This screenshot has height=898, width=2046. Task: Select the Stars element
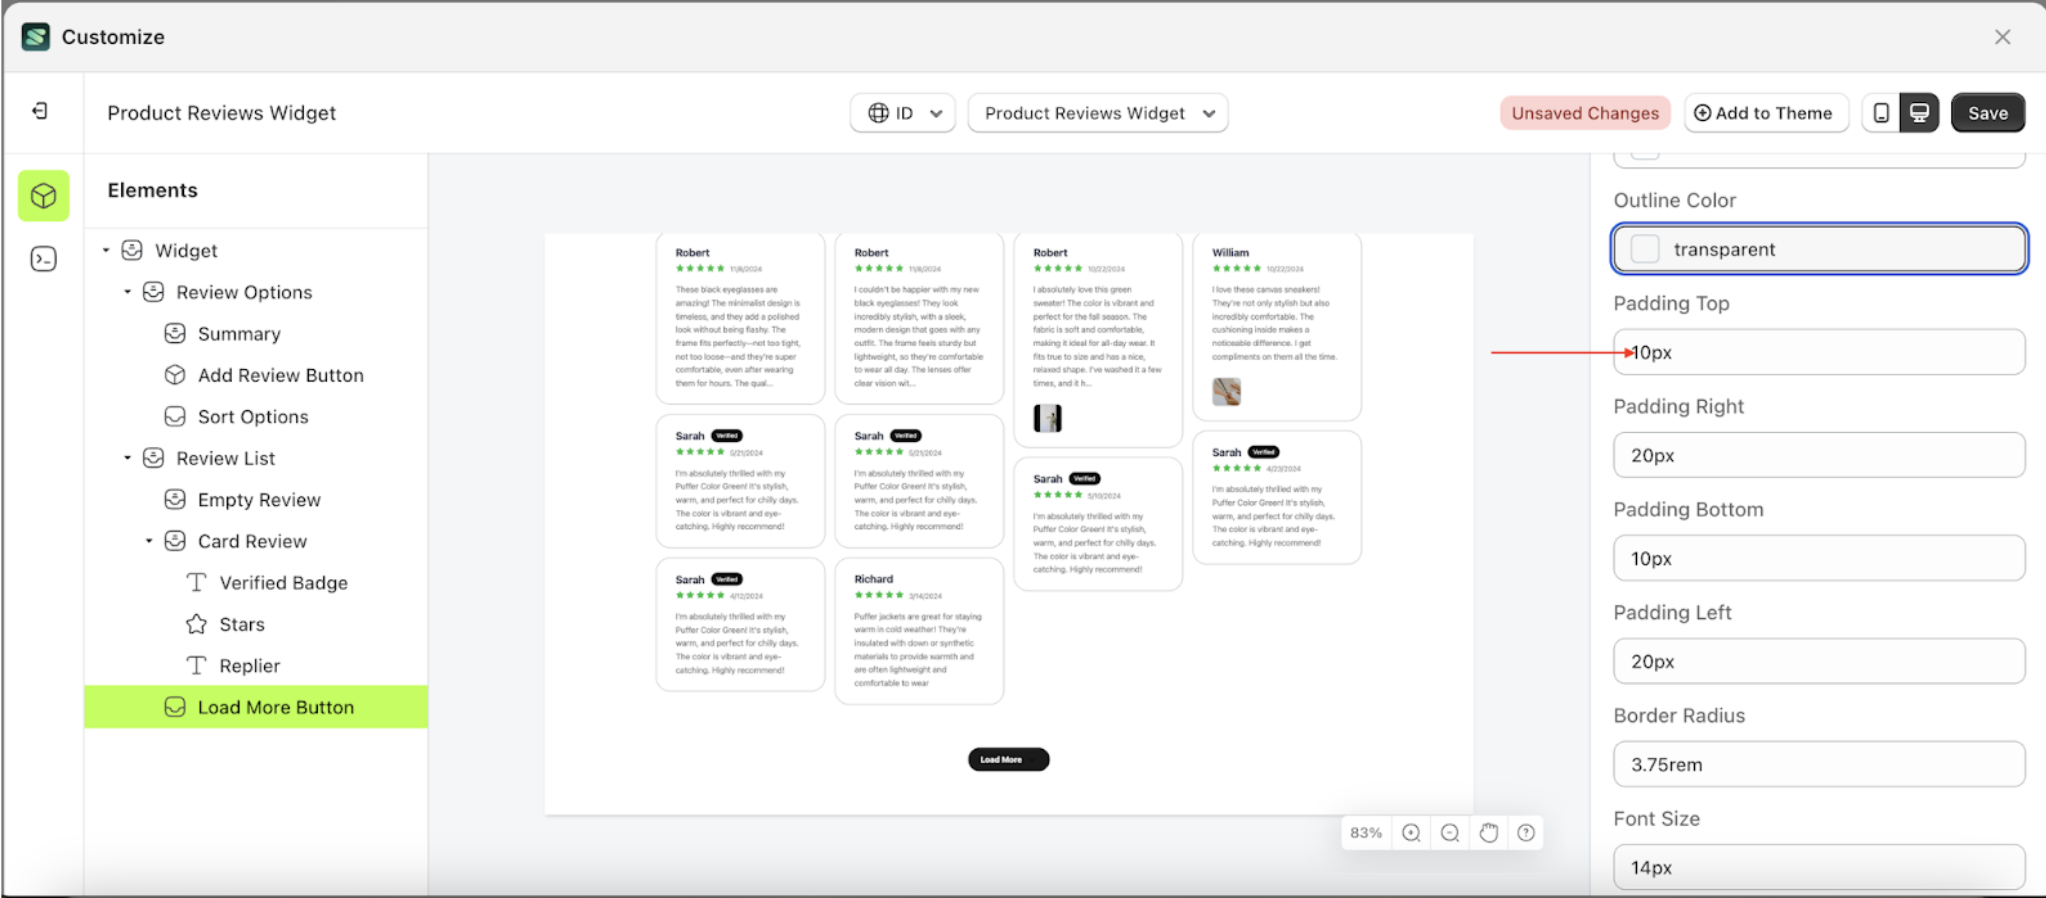242,624
